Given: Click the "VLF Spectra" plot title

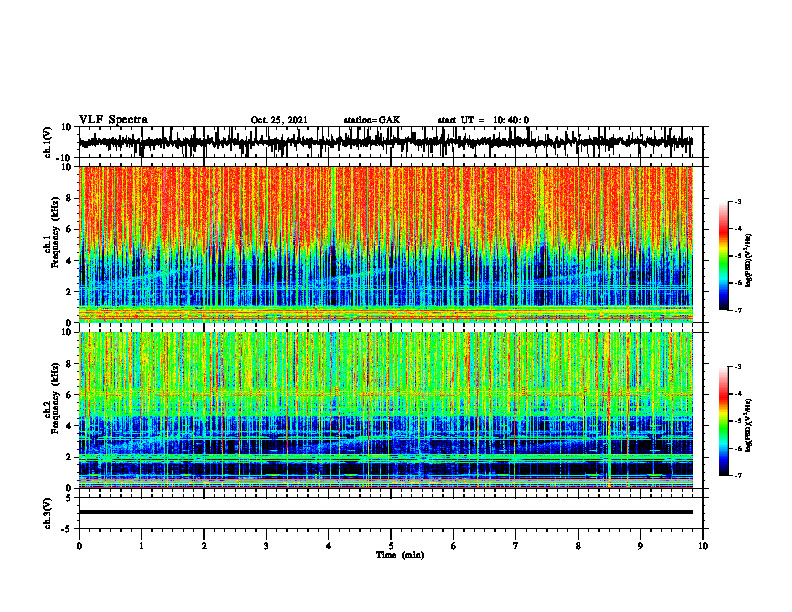Looking at the screenshot, I should 113,120.
